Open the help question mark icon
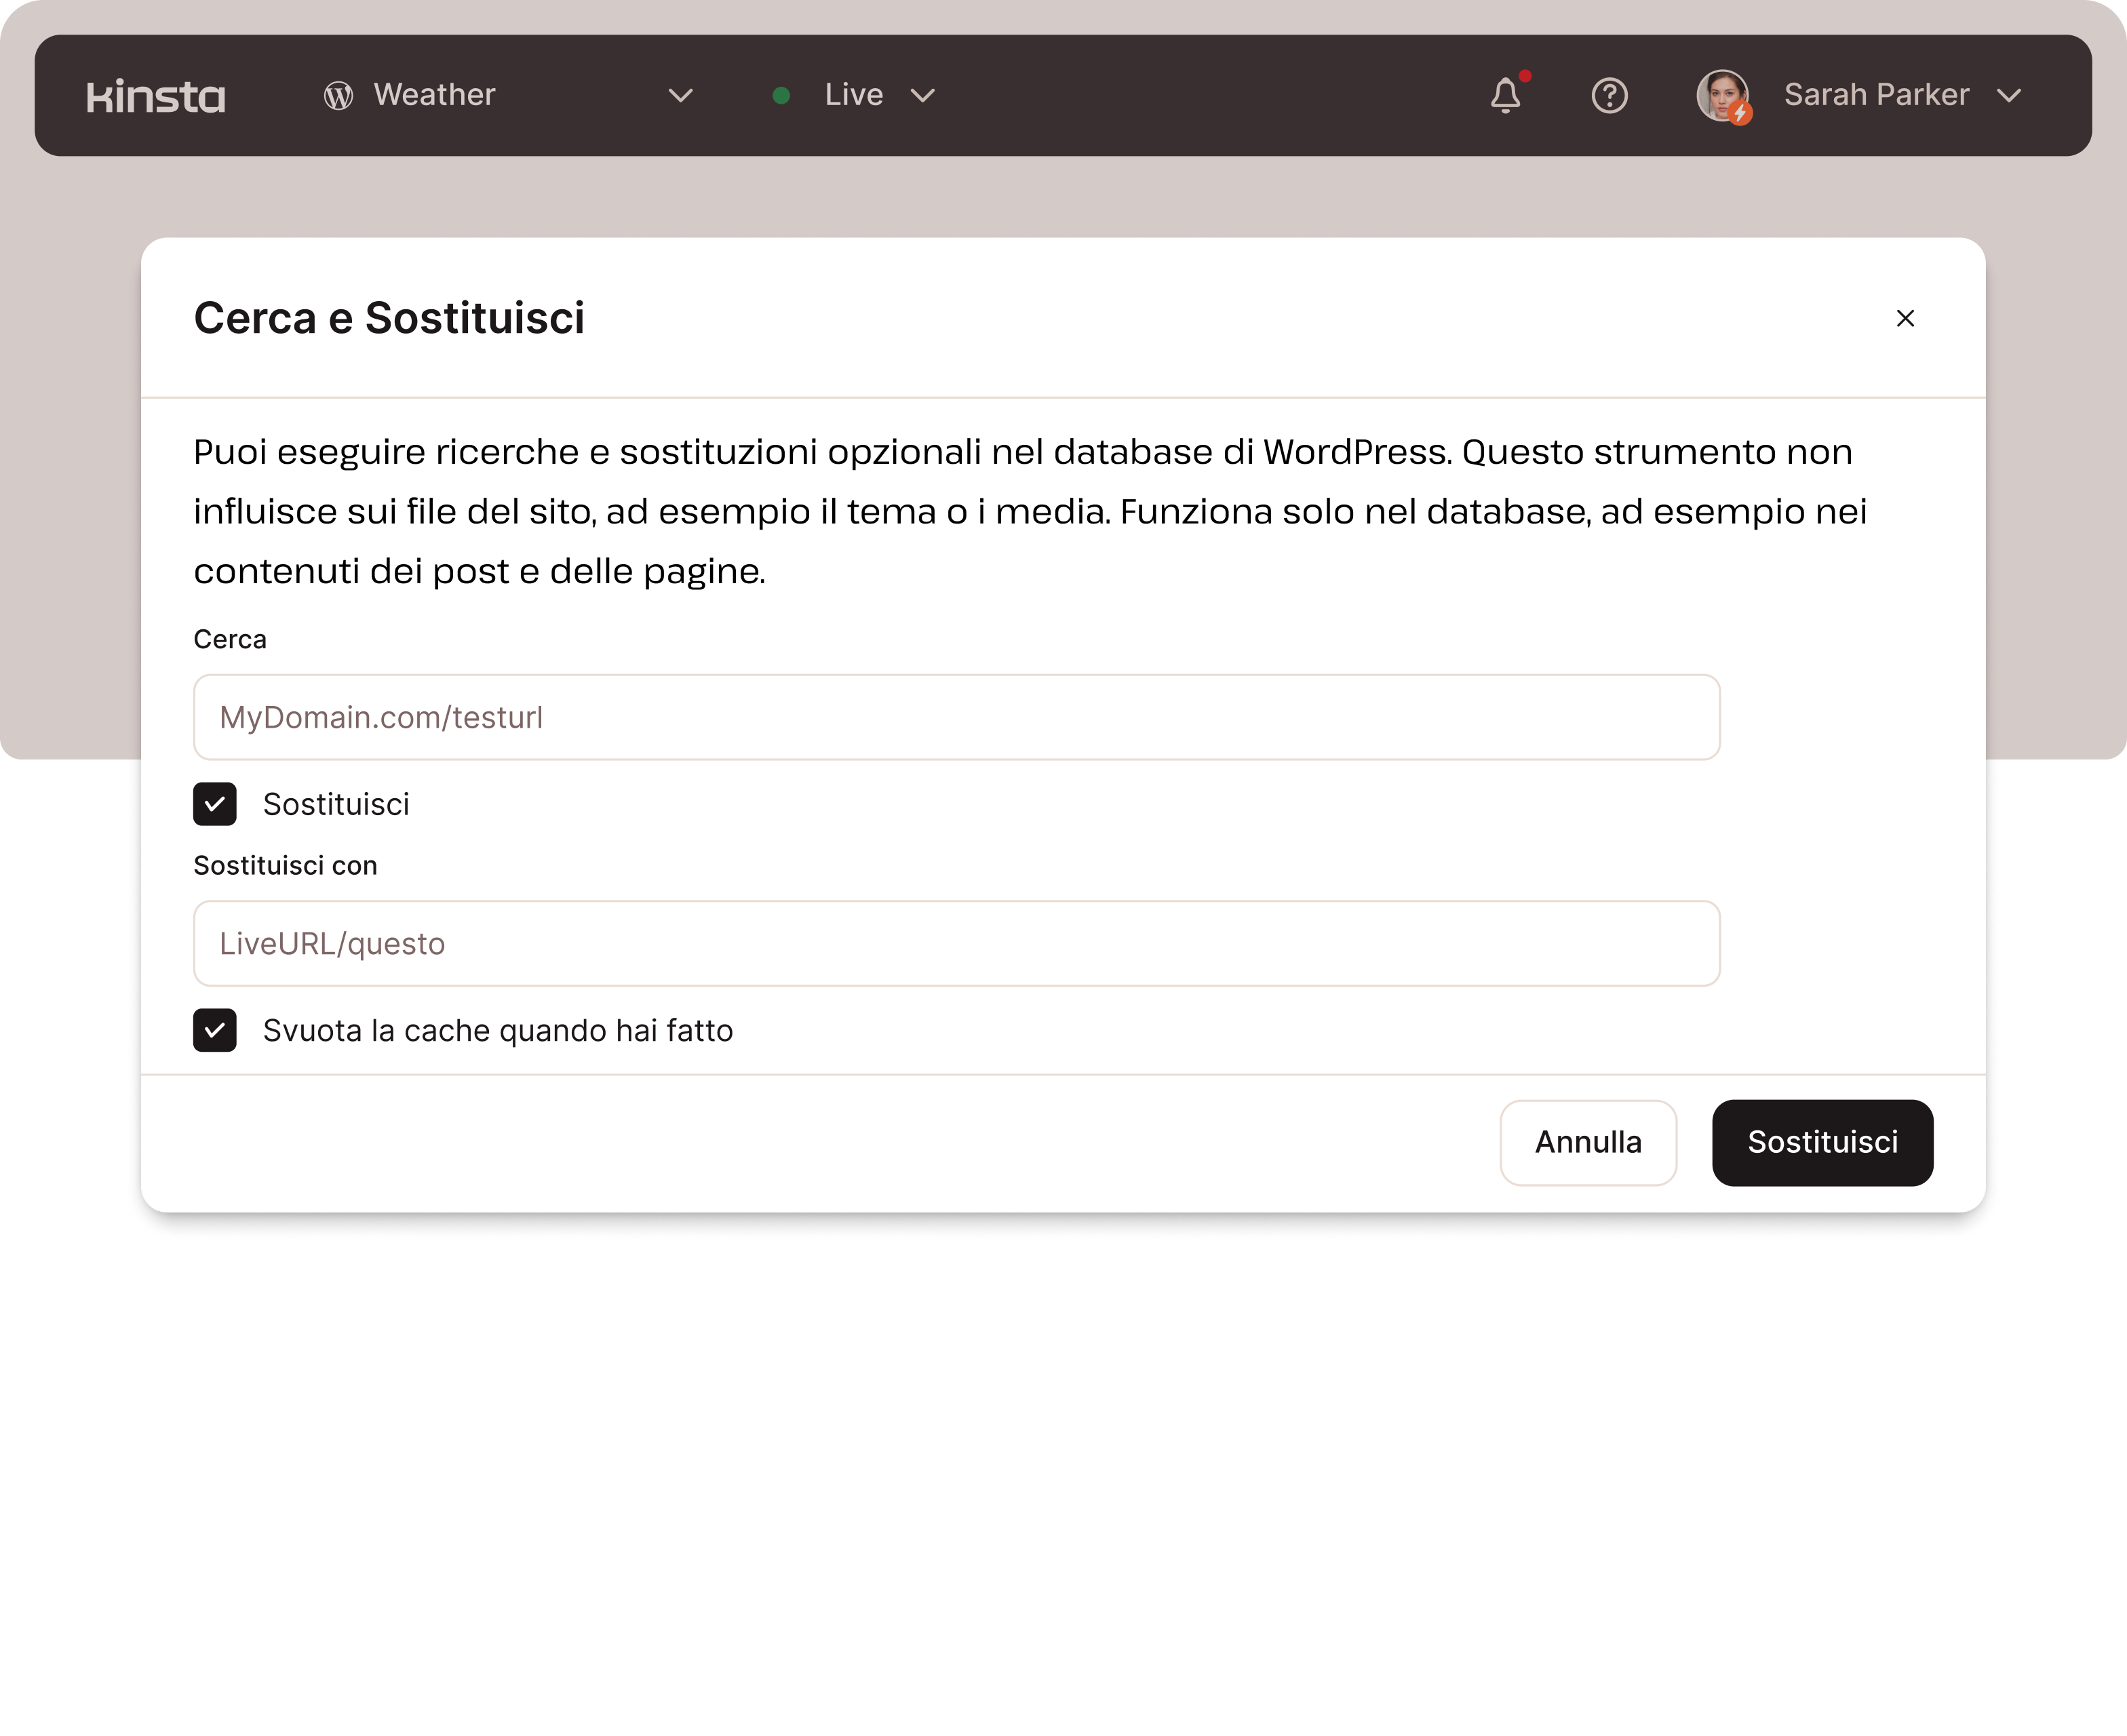 (x=1609, y=96)
